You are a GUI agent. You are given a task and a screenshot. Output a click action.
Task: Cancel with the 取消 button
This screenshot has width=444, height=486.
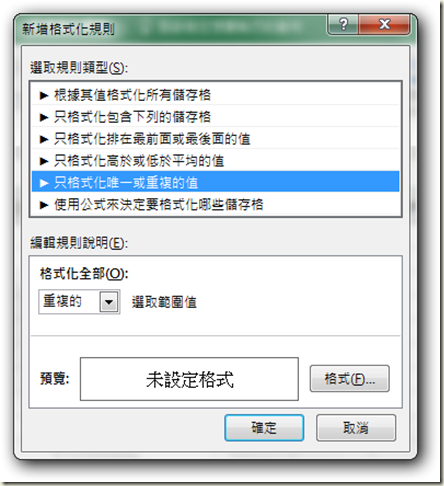coord(356,428)
